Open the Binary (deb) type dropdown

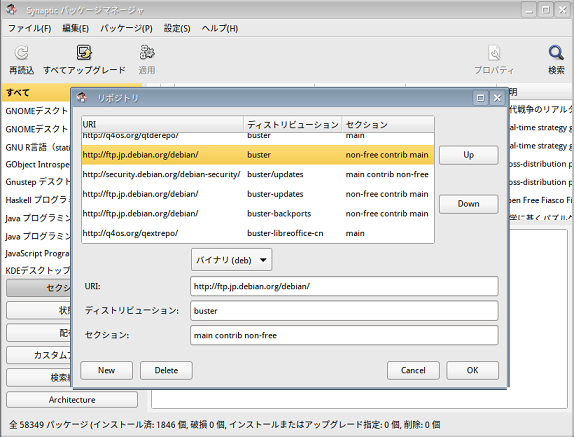(x=231, y=260)
